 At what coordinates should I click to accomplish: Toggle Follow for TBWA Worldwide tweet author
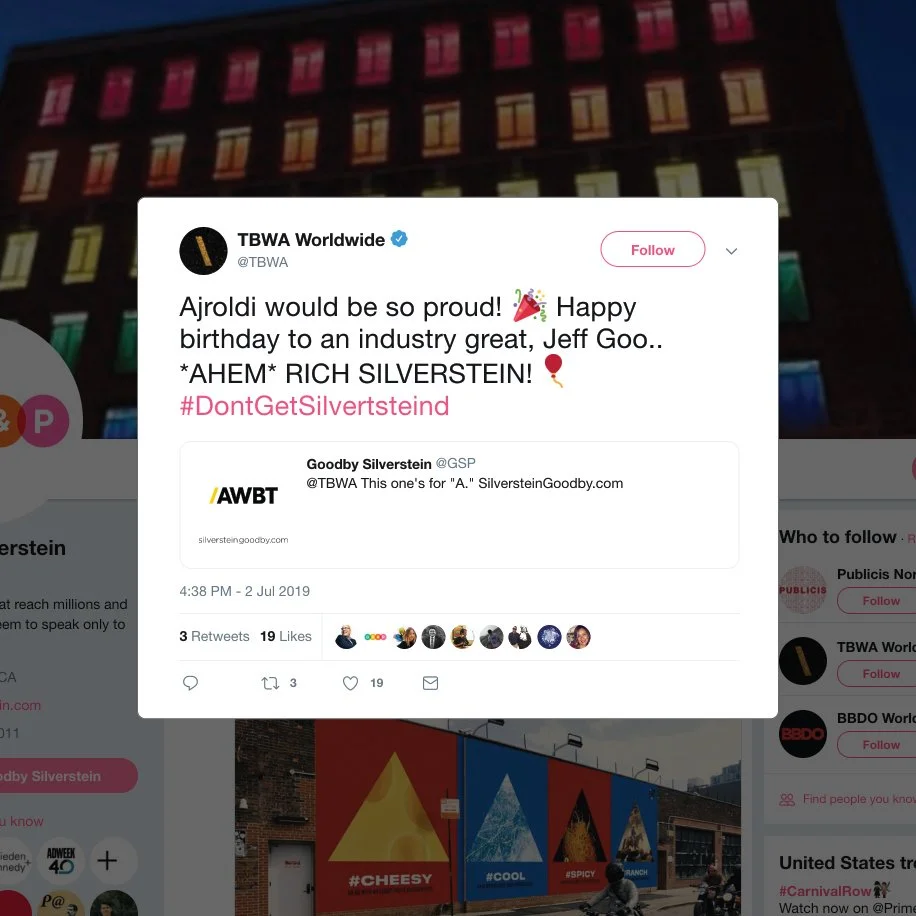coord(653,249)
